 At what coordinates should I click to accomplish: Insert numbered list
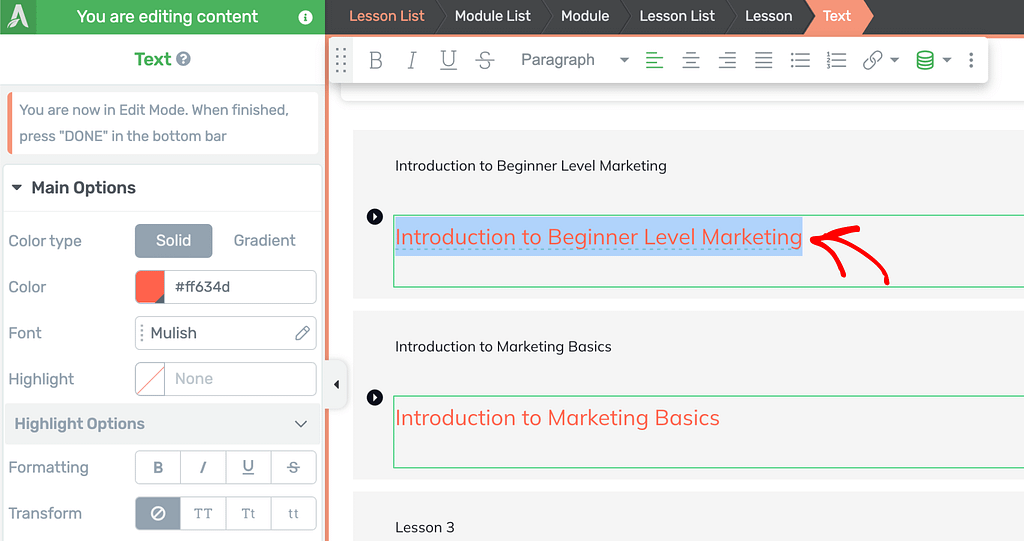click(837, 60)
